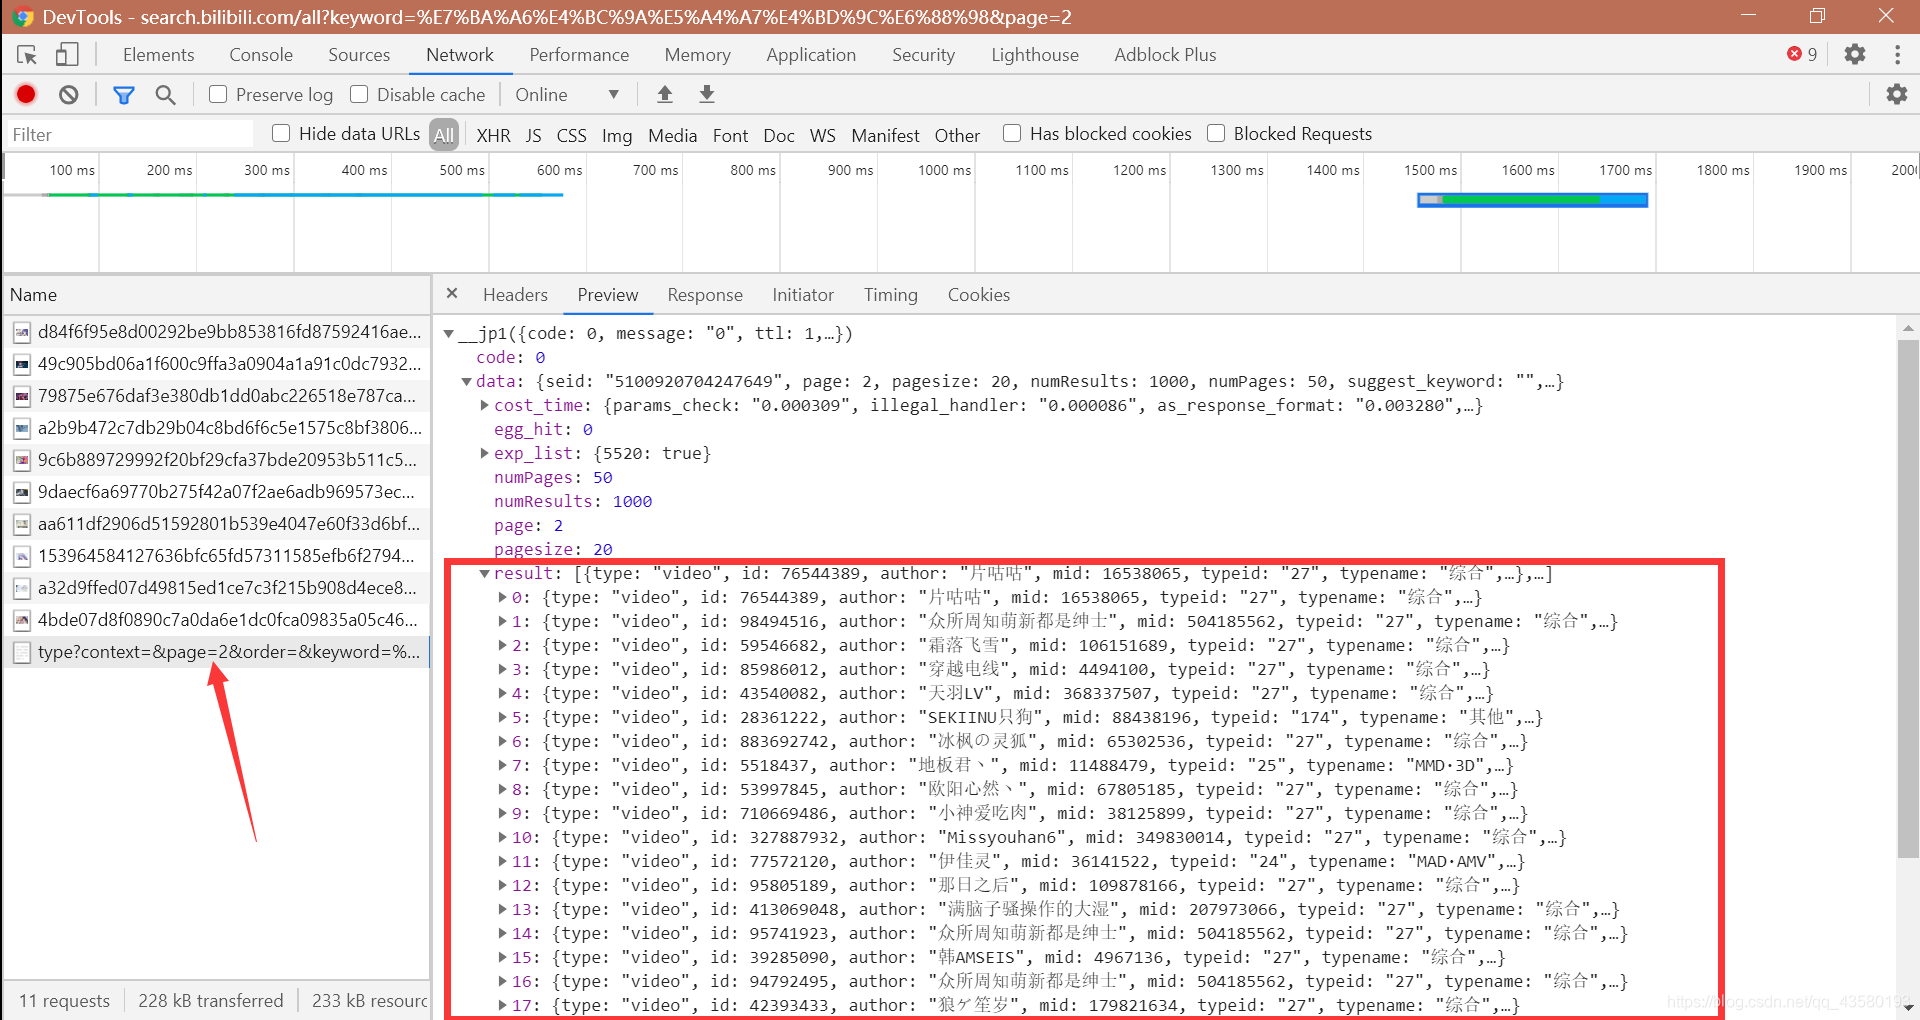Image resolution: width=1920 pixels, height=1020 pixels.
Task: Open the Online throttling dropdown
Action: point(567,95)
